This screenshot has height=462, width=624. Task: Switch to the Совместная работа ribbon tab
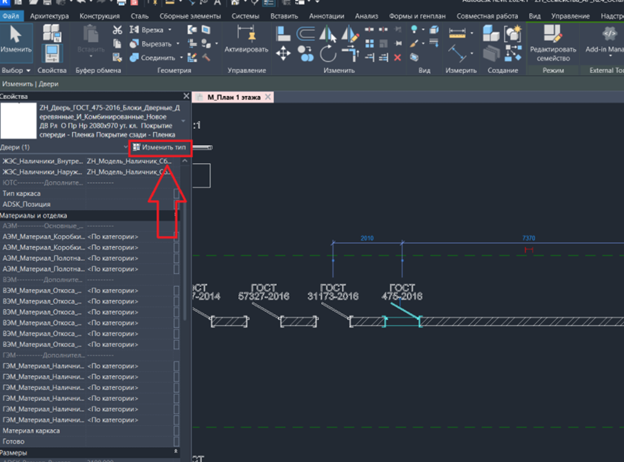[488, 16]
